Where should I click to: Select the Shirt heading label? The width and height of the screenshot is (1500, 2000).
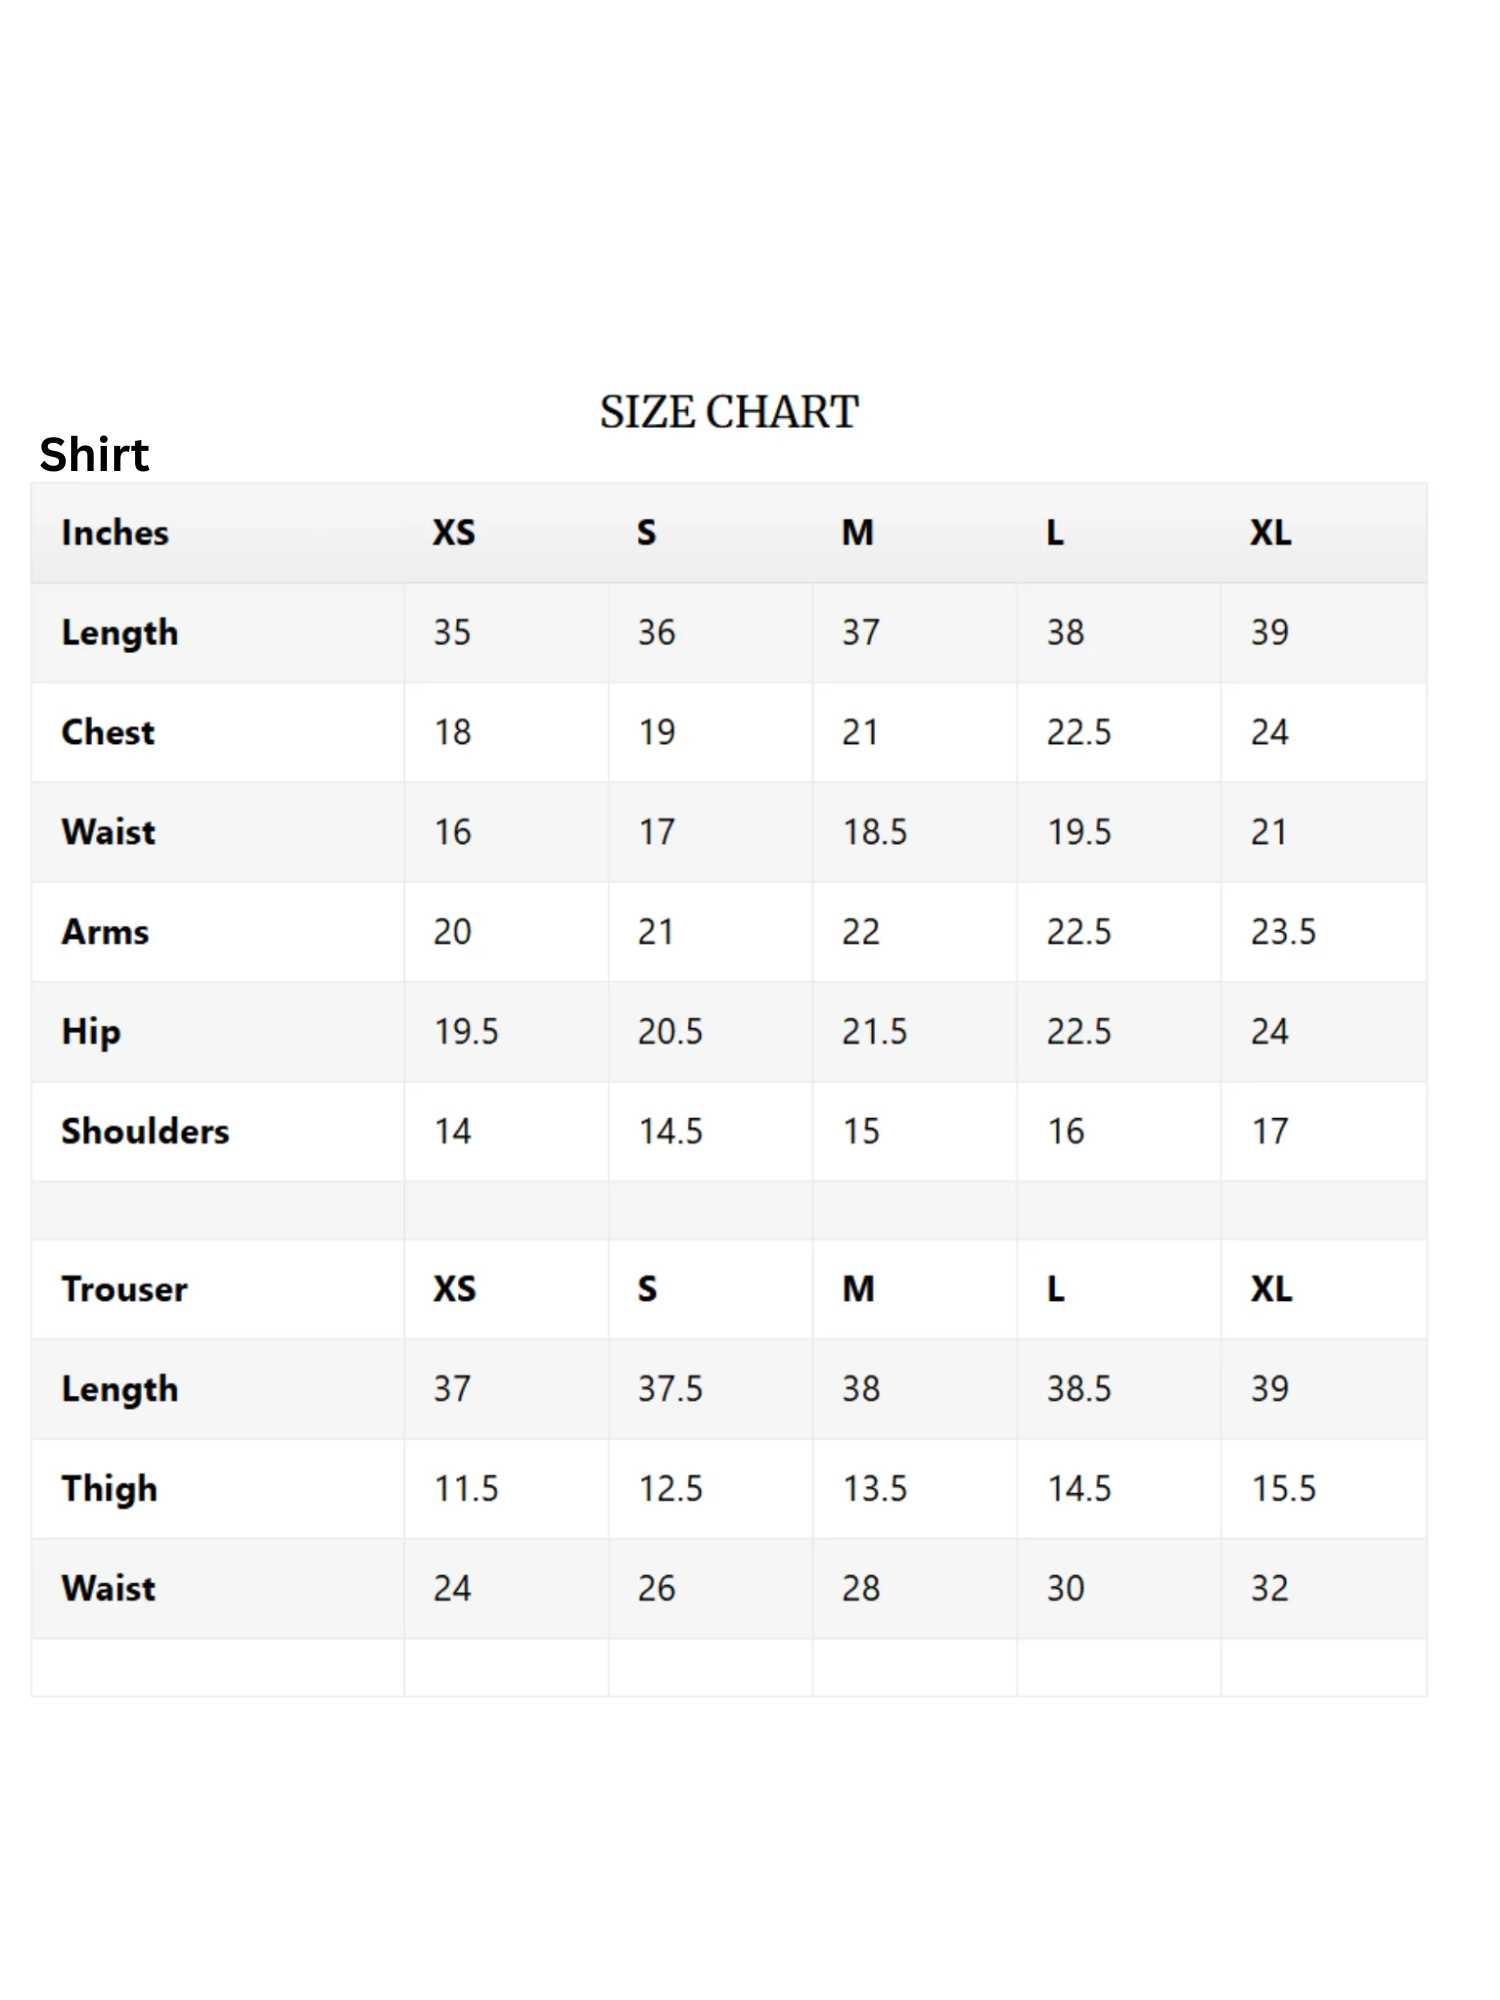pyautogui.click(x=94, y=455)
